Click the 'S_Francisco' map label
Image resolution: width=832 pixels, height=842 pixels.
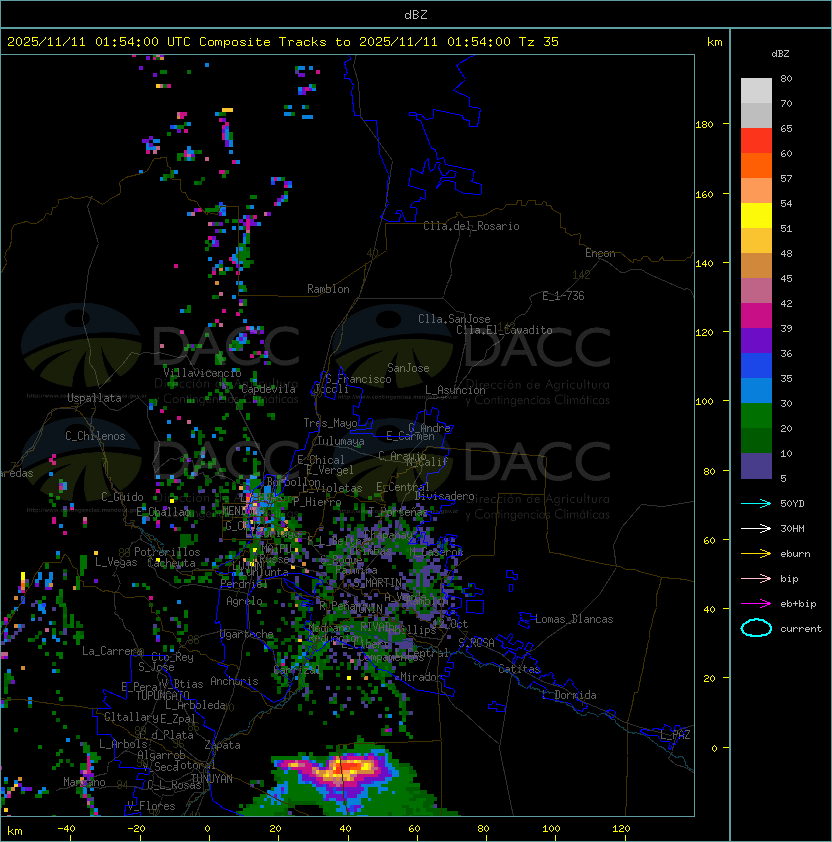(x=358, y=379)
